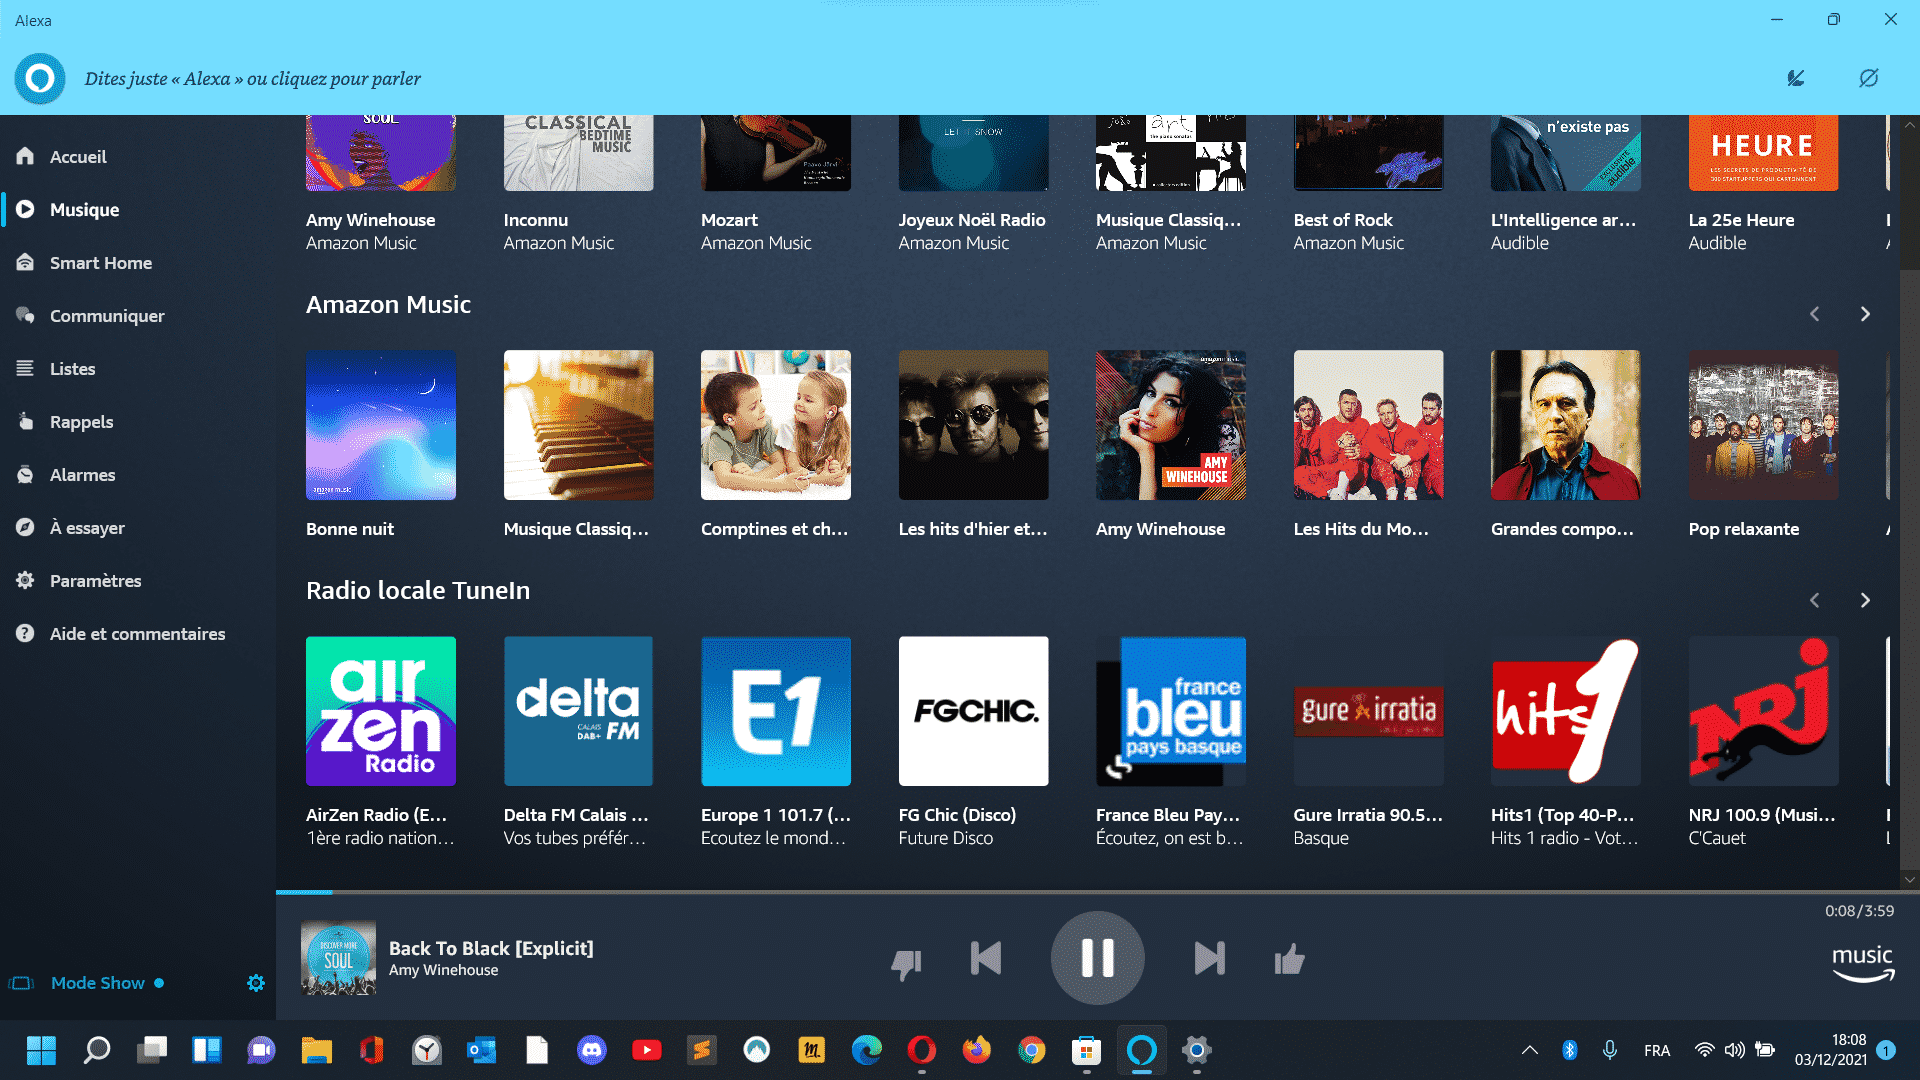Screen dimensions: 1920x1080
Task: Open Mozart station cover
Action: (x=776, y=153)
